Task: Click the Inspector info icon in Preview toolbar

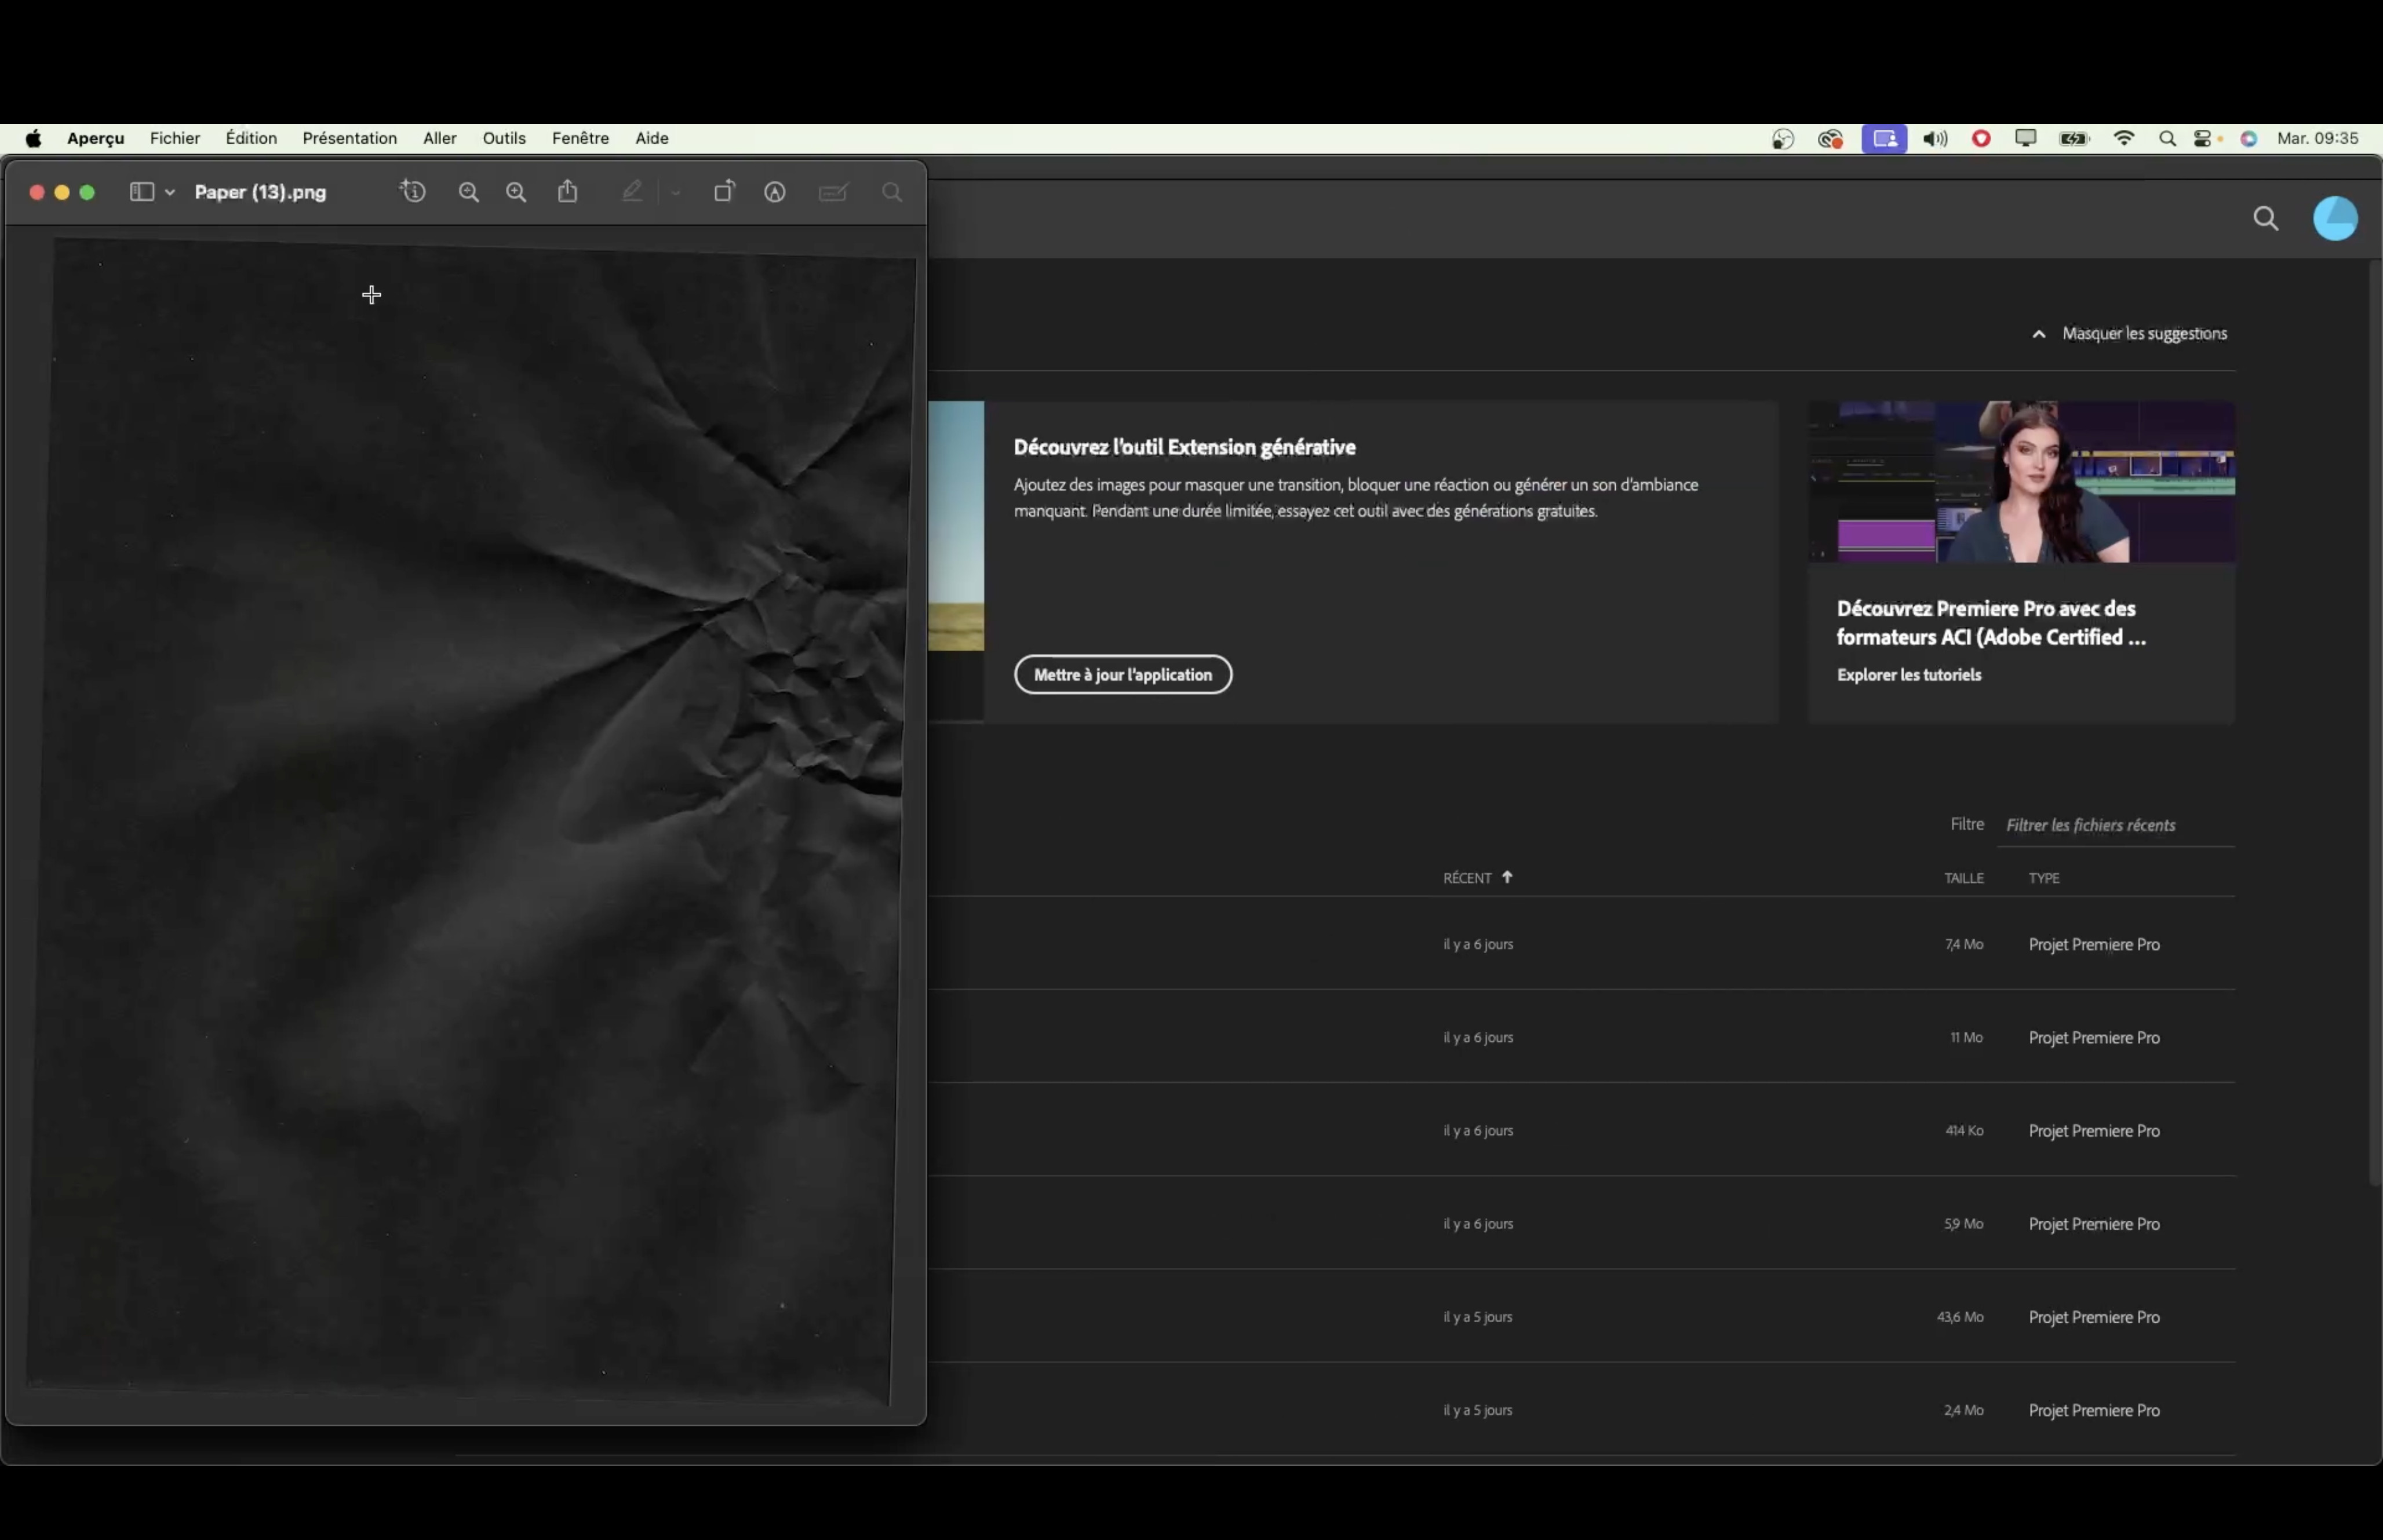Action: click(413, 192)
